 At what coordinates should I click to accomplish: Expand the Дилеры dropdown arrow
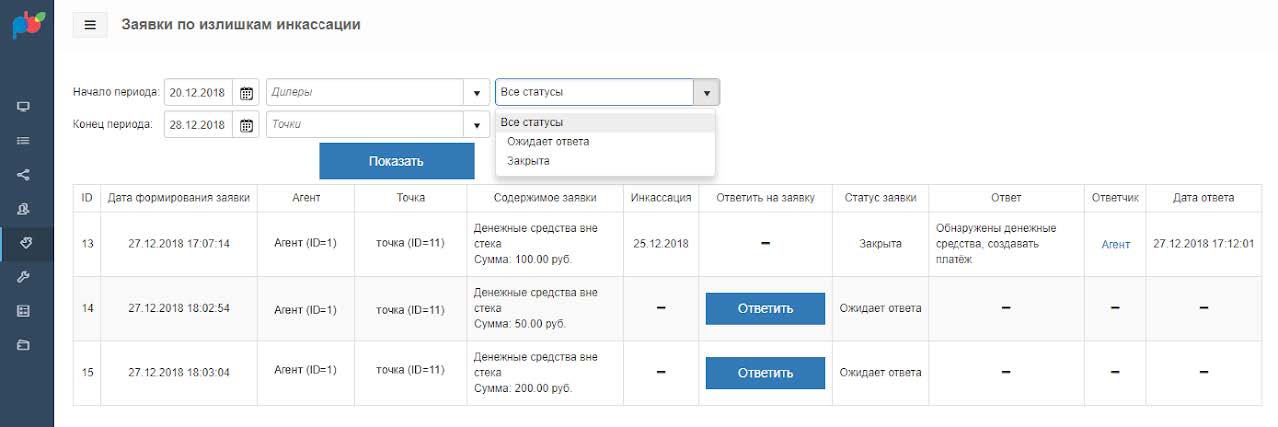point(476,93)
